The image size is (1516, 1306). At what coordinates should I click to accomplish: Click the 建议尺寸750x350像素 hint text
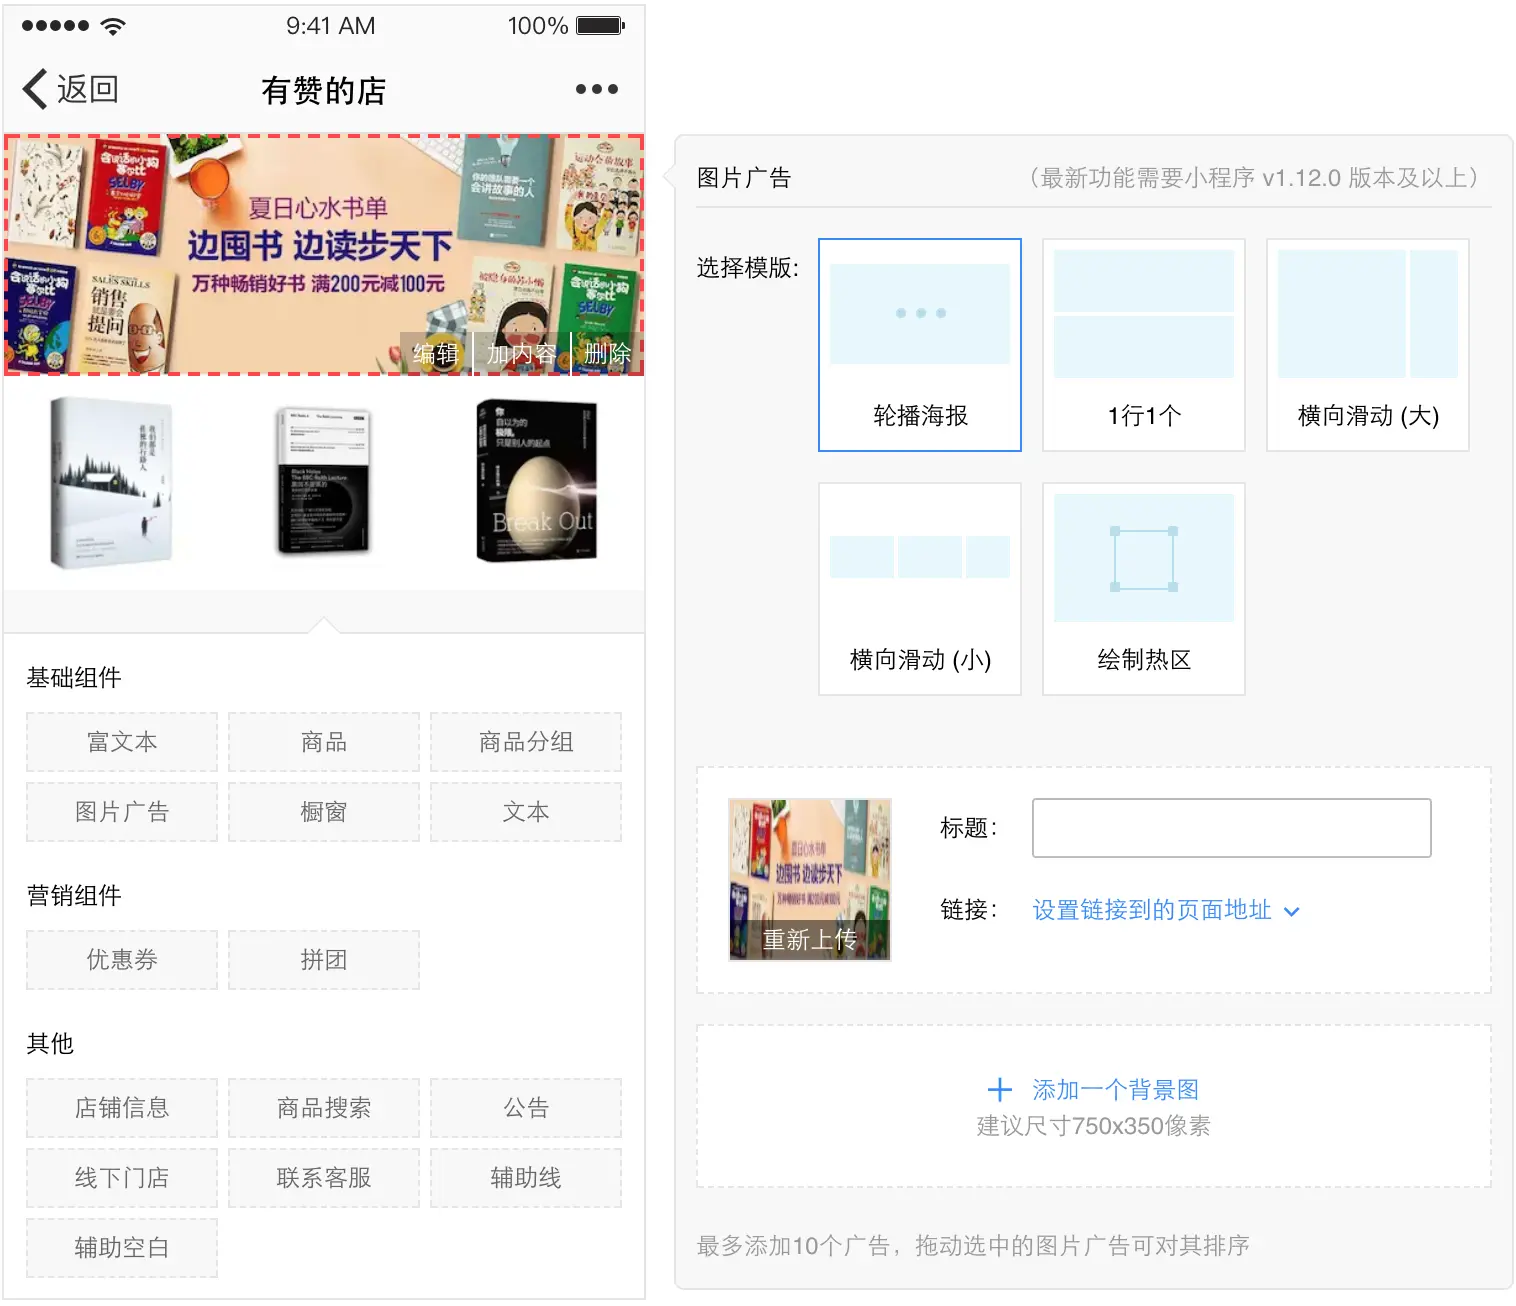[x=1094, y=1126]
